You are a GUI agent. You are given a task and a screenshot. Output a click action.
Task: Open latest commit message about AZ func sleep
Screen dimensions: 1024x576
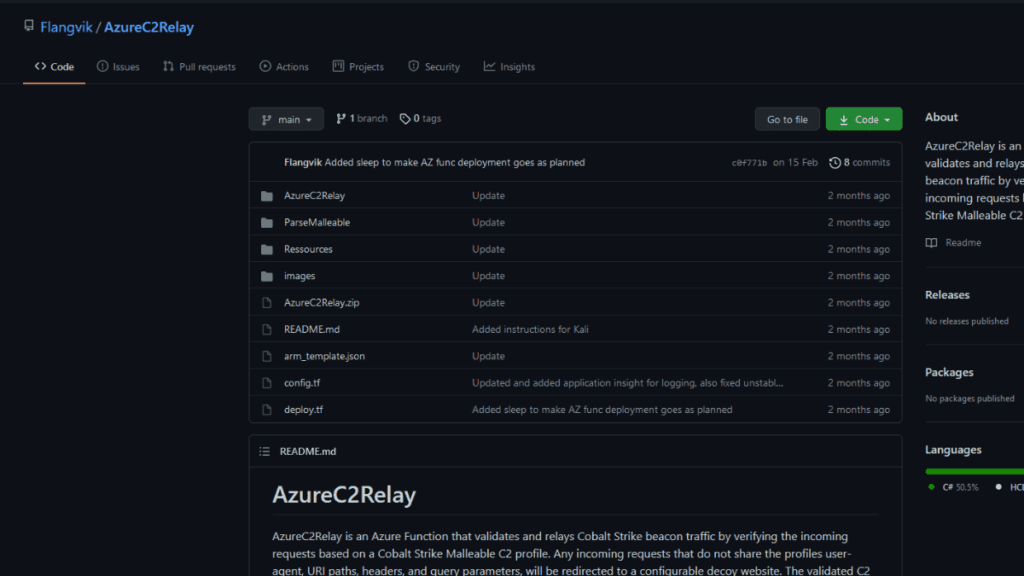click(455, 162)
